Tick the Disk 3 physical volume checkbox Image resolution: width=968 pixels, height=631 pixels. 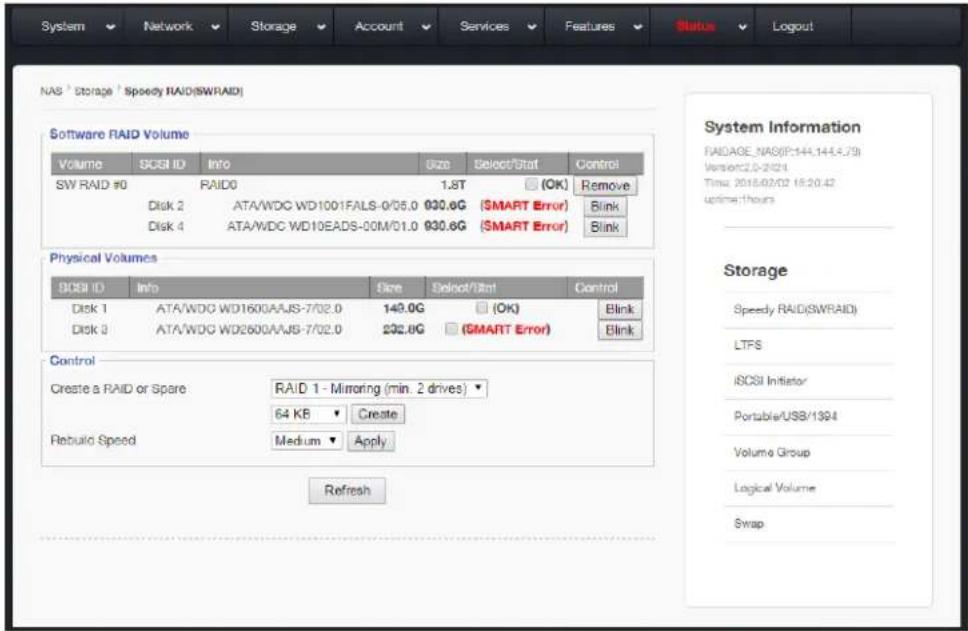[x=451, y=328]
